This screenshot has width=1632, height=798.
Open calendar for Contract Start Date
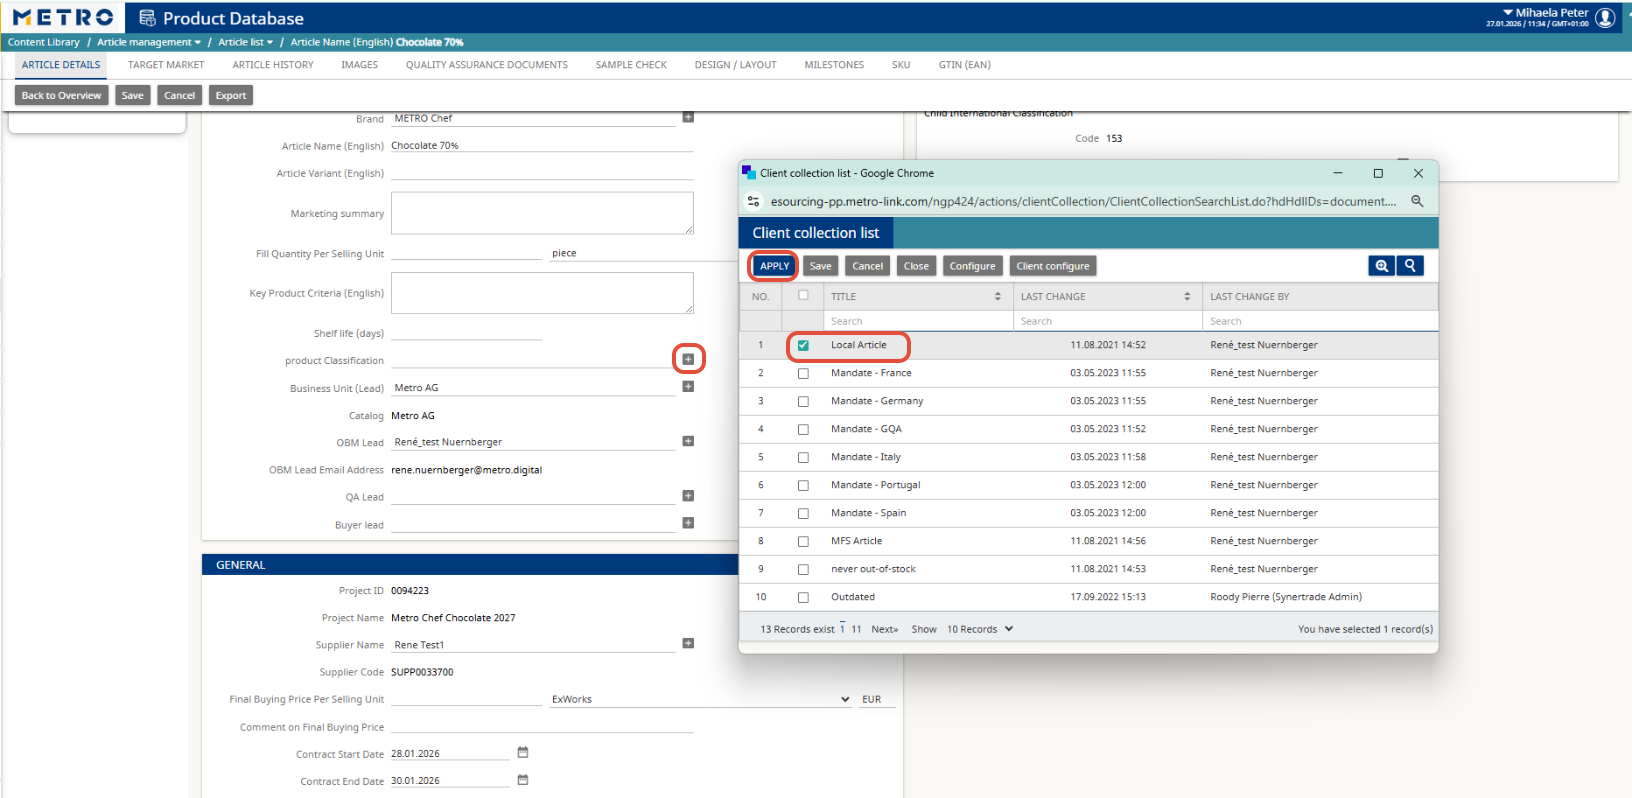523,752
